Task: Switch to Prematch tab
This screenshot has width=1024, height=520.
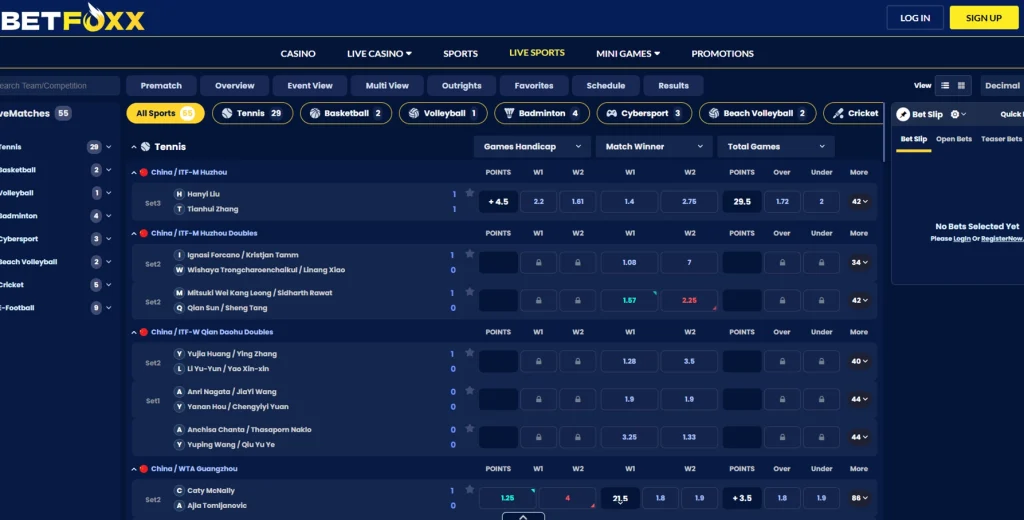Action: (161, 86)
